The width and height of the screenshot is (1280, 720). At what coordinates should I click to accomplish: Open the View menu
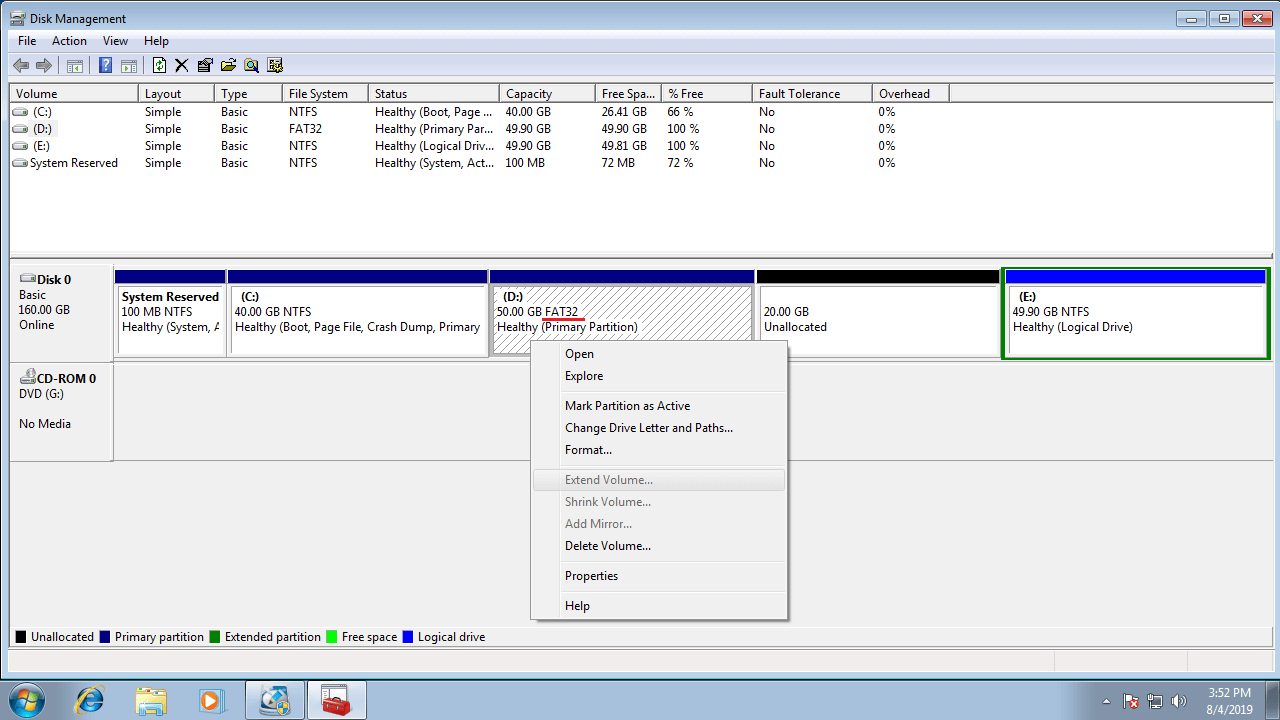[x=115, y=41]
